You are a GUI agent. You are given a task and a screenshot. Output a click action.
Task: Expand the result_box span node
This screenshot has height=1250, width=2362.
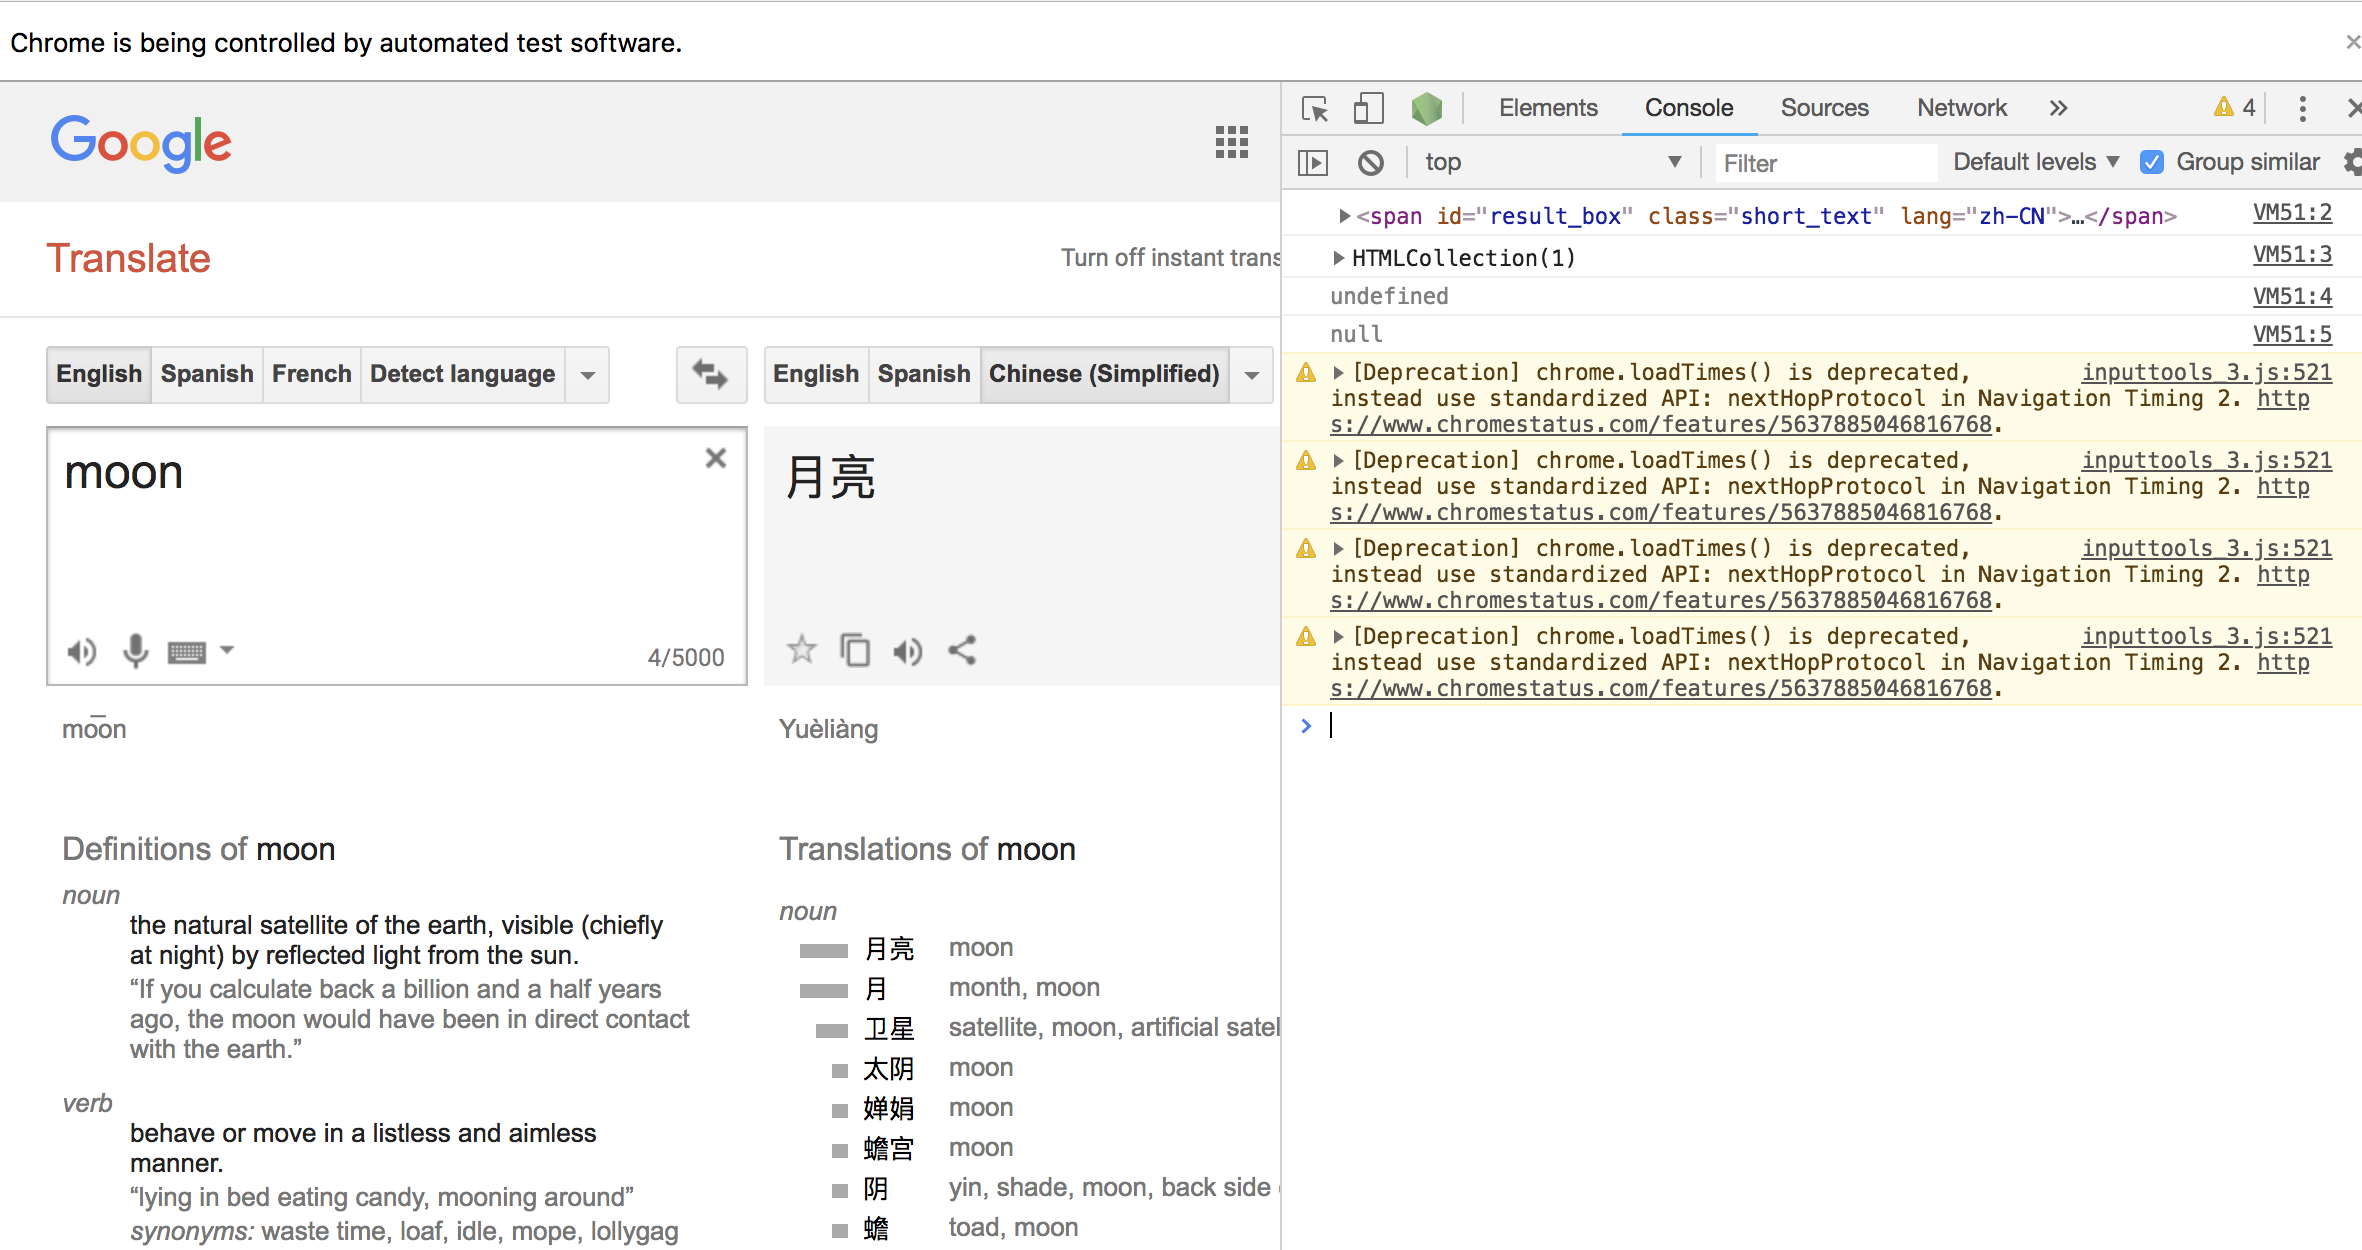pos(1345,216)
